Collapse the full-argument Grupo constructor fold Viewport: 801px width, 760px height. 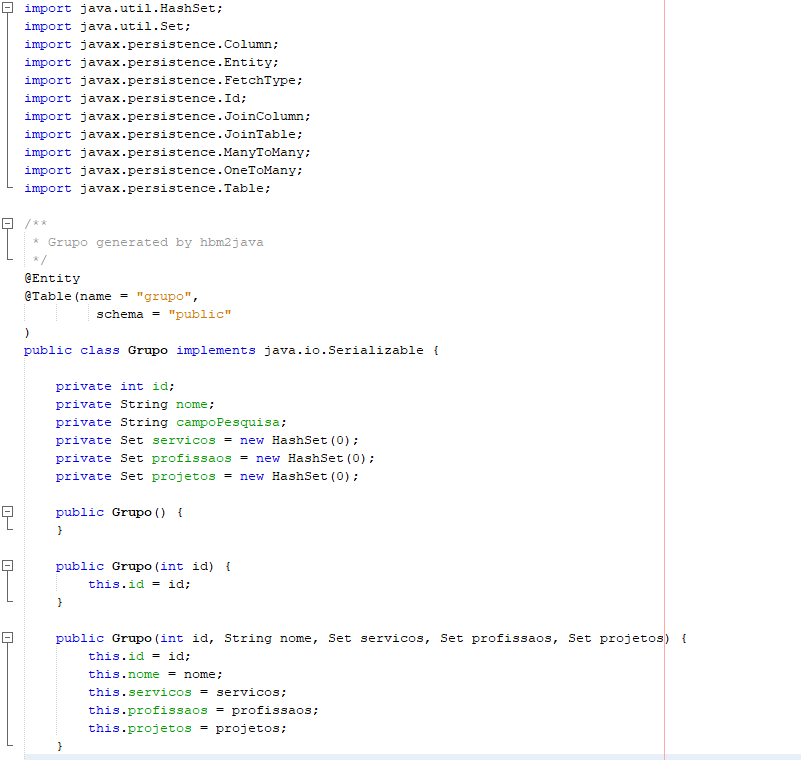[x=8, y=637]
